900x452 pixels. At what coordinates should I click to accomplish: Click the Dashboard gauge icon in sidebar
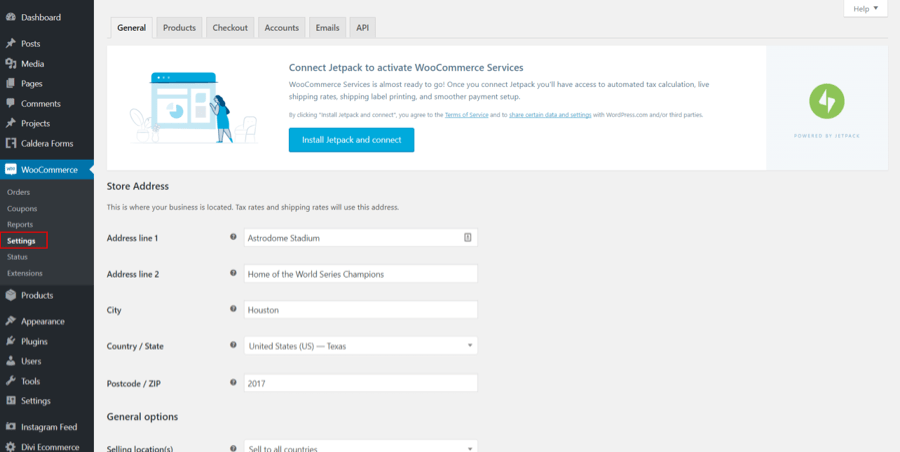coord(10,17)
